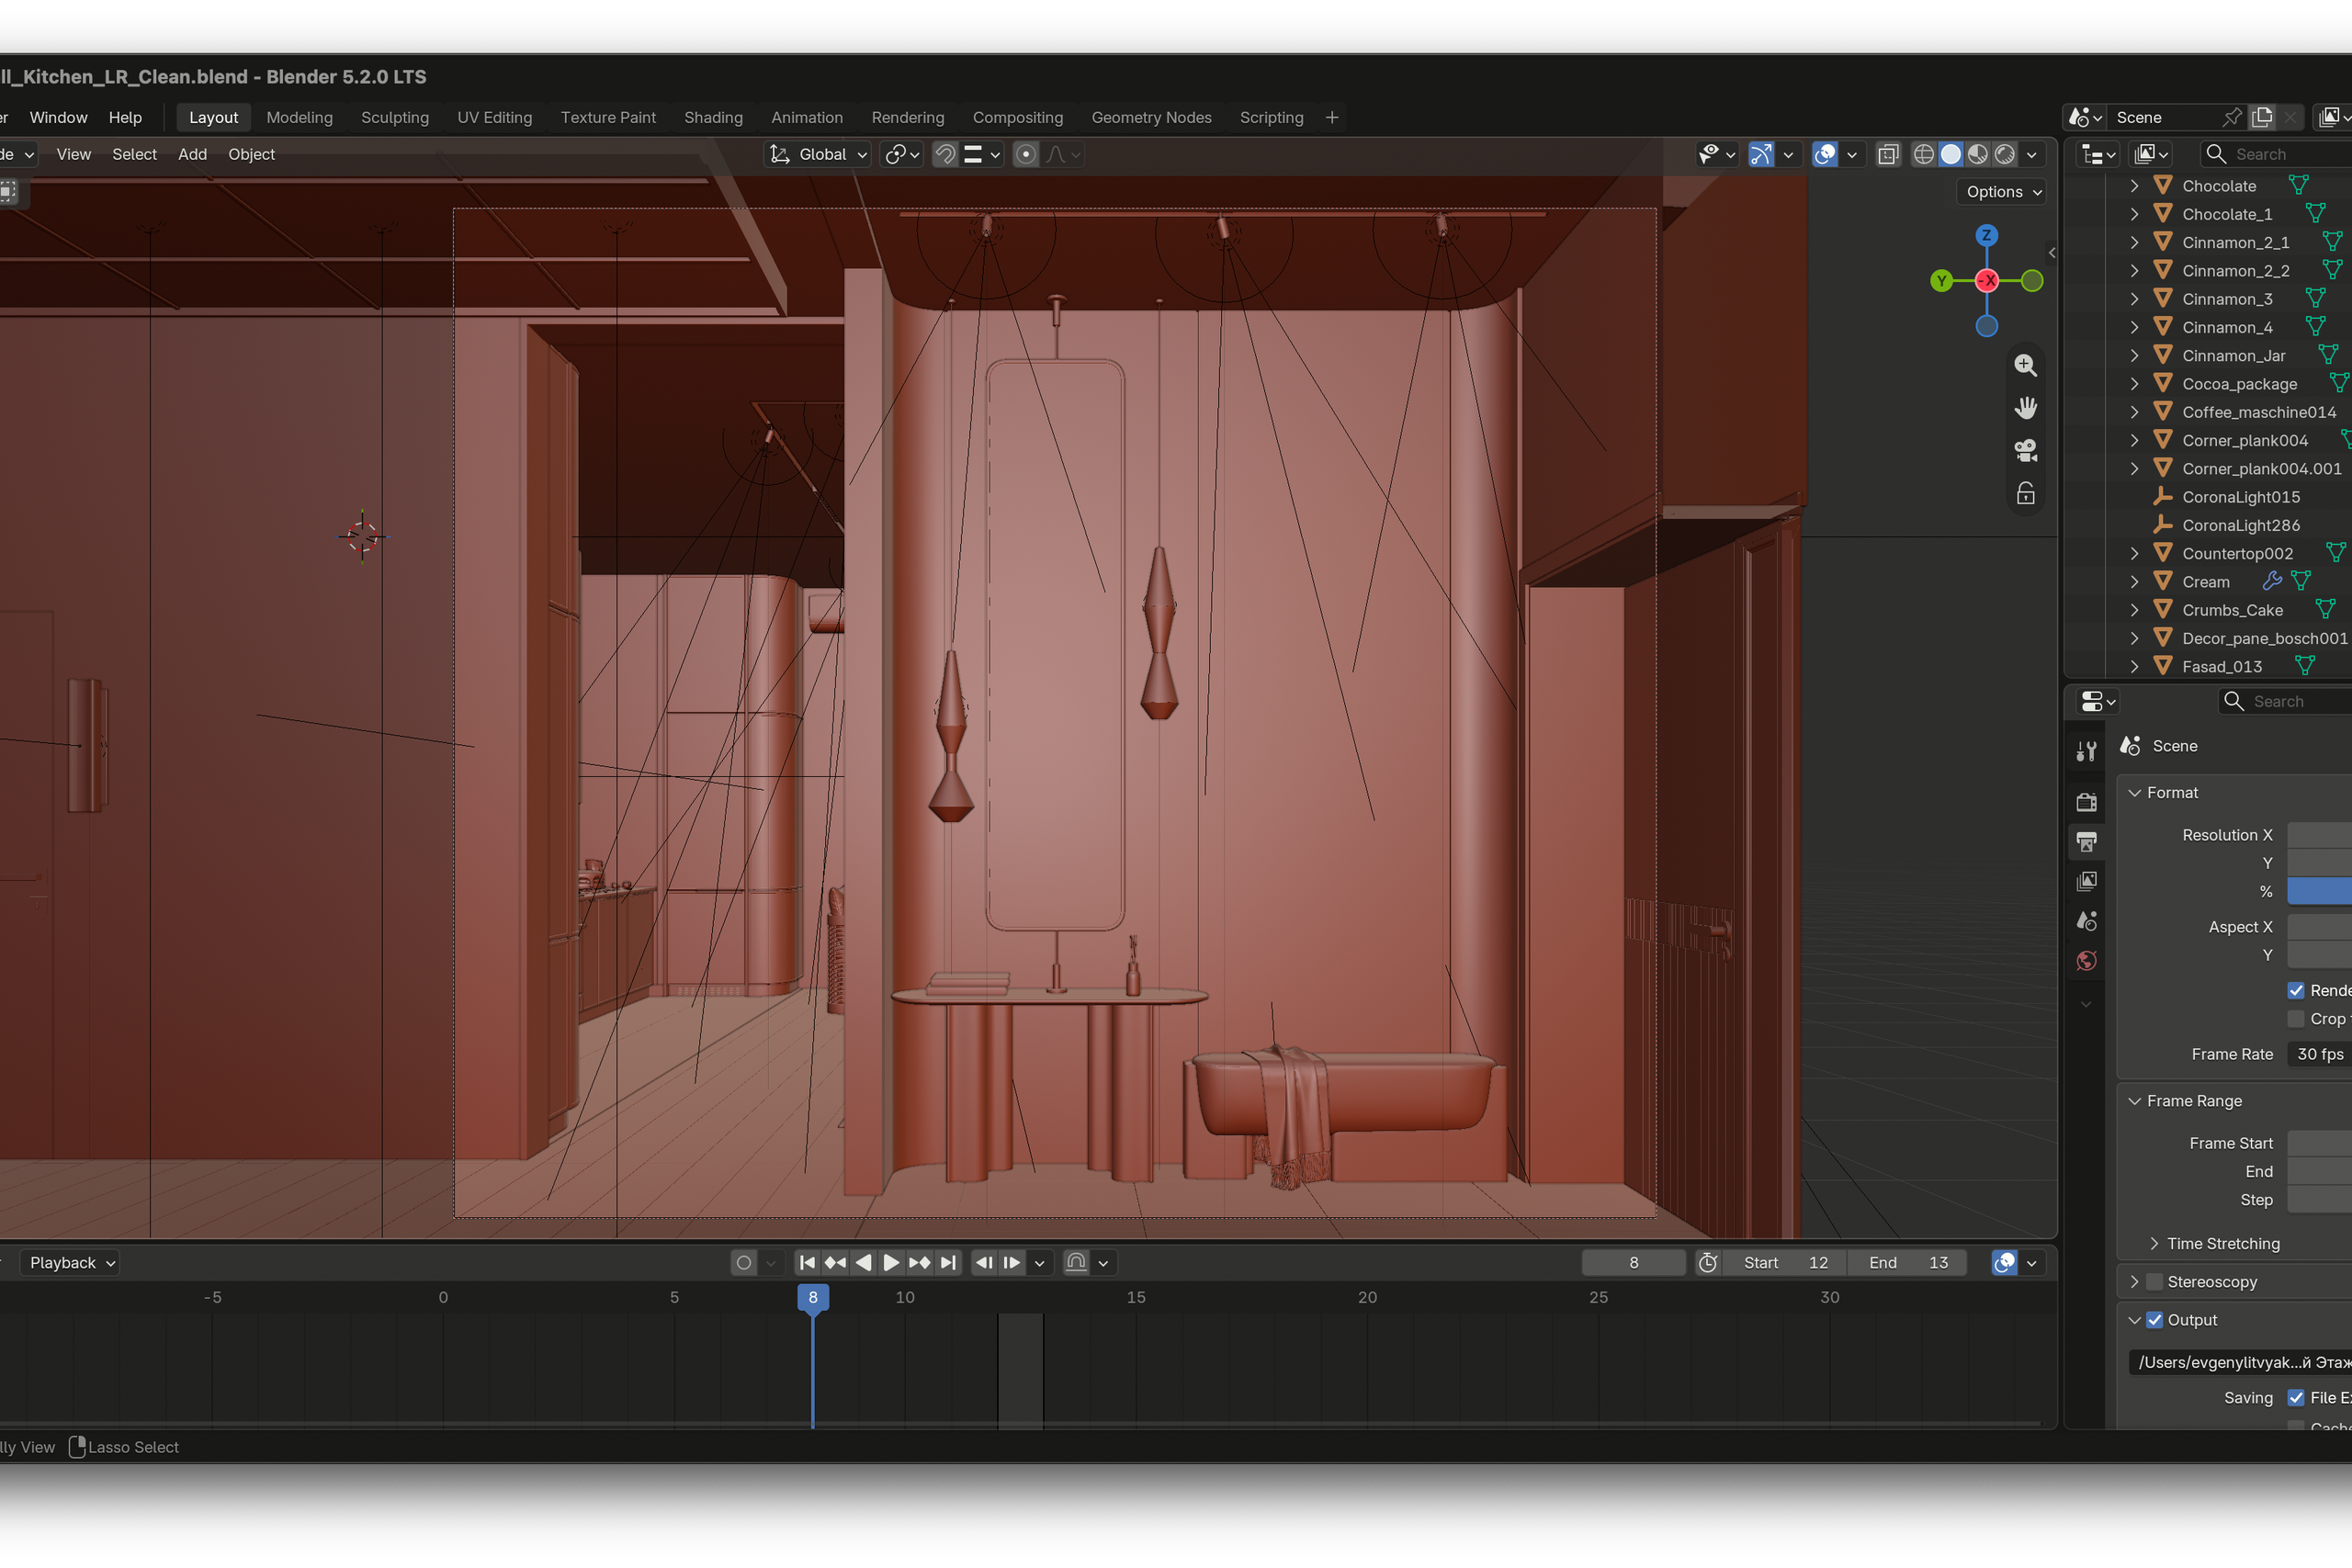2352x1568 pixels.
Task: Open the Help menu
Action: (125, 117)
